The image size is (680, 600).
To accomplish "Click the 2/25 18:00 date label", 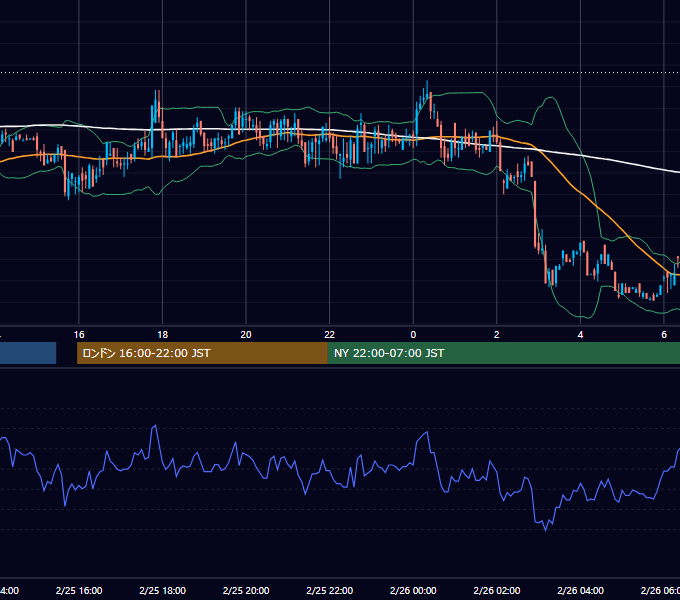I will [x=163, y=590].
